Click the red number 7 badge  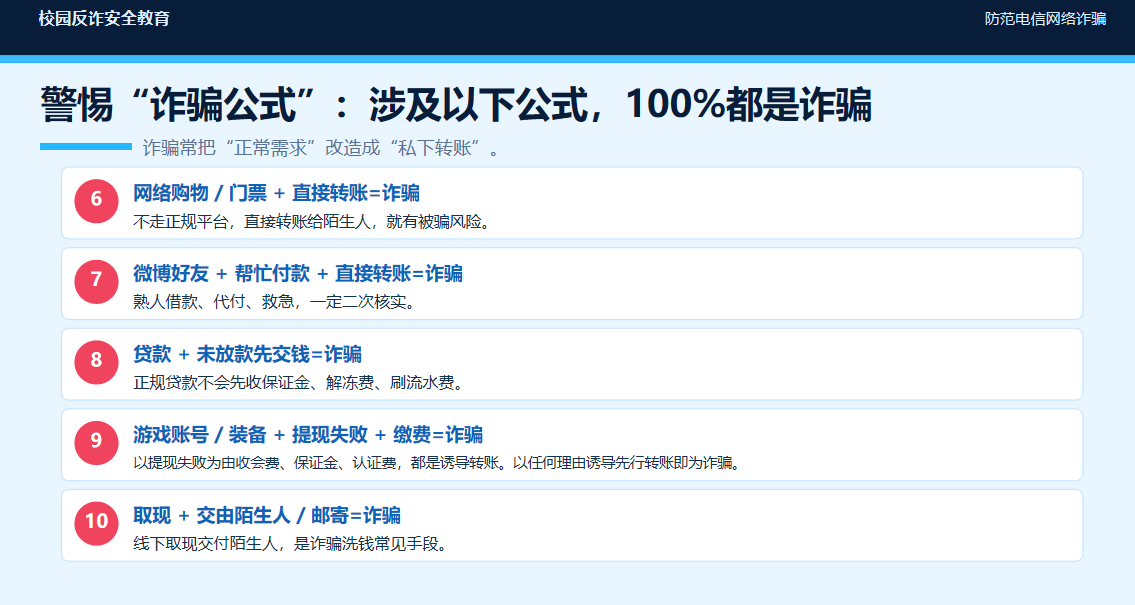[x=96, y=282]
